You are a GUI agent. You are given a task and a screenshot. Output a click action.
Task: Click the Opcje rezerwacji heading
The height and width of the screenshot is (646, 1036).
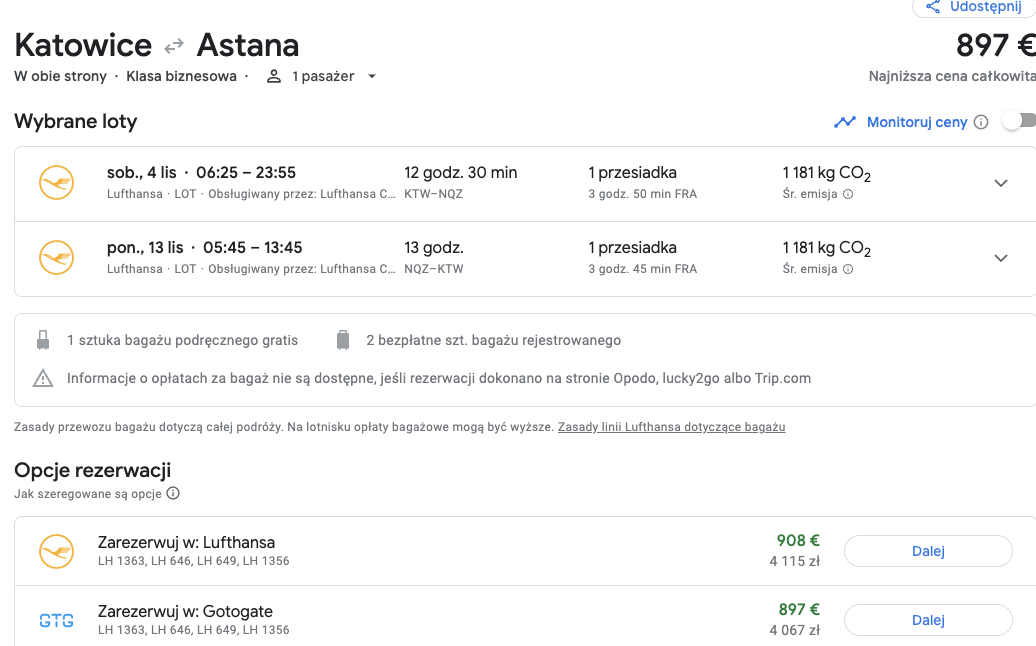coord(92,470)
